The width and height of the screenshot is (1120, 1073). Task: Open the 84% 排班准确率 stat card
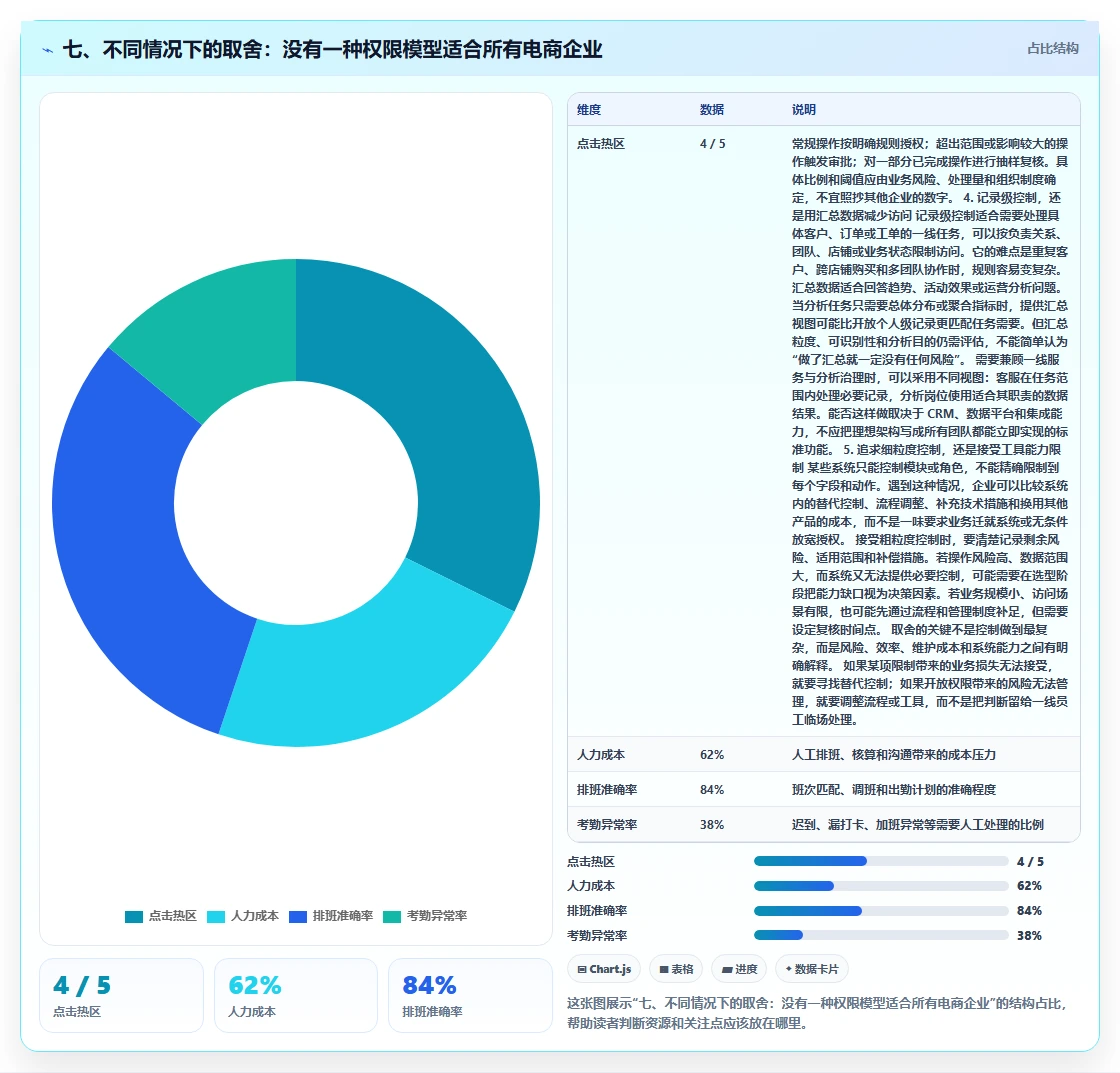(470, 996)
